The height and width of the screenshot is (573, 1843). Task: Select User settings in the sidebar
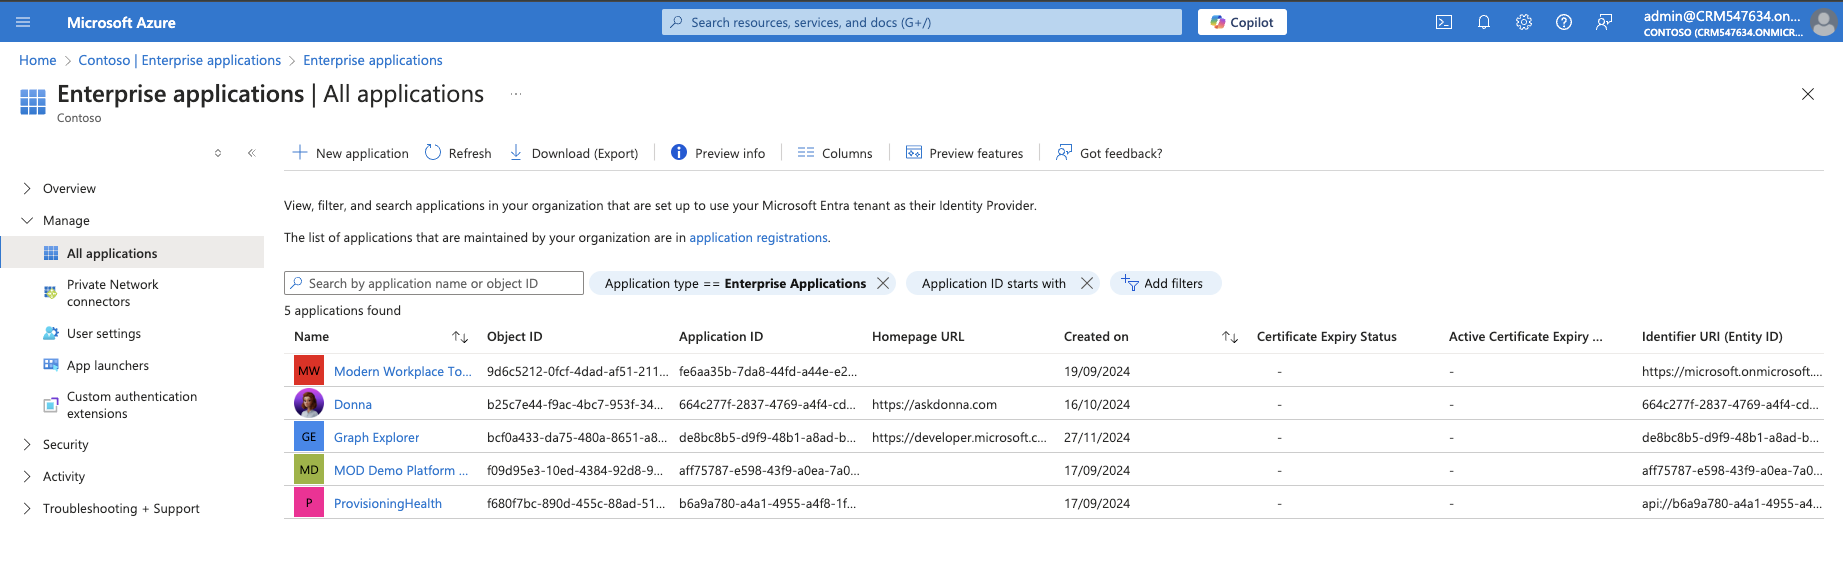[x=103, y=333]
